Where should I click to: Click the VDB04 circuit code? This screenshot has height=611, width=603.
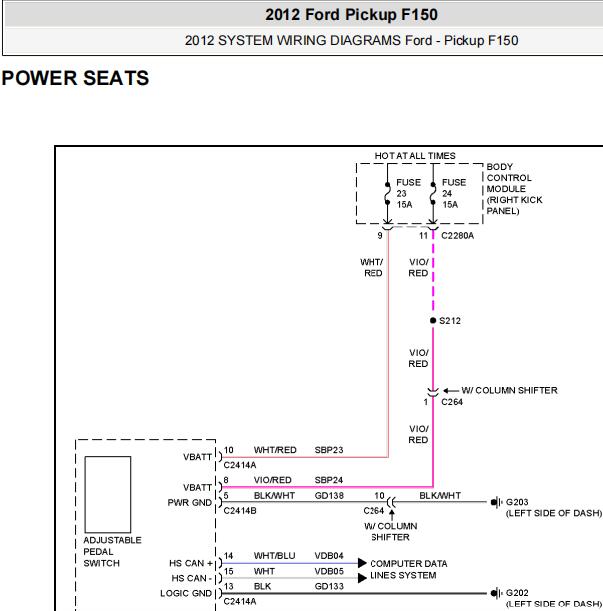(329, 556)
